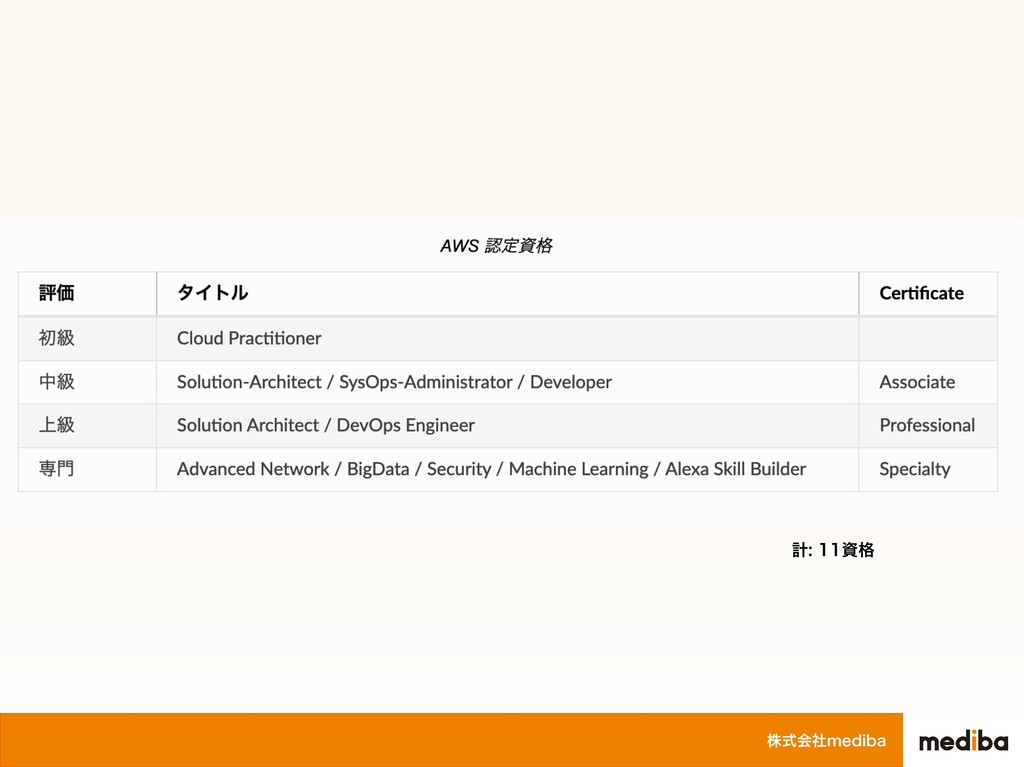1024x767 pixels.
Task: Click the 計: 11資格 total text
Action: tap(833, 550)
